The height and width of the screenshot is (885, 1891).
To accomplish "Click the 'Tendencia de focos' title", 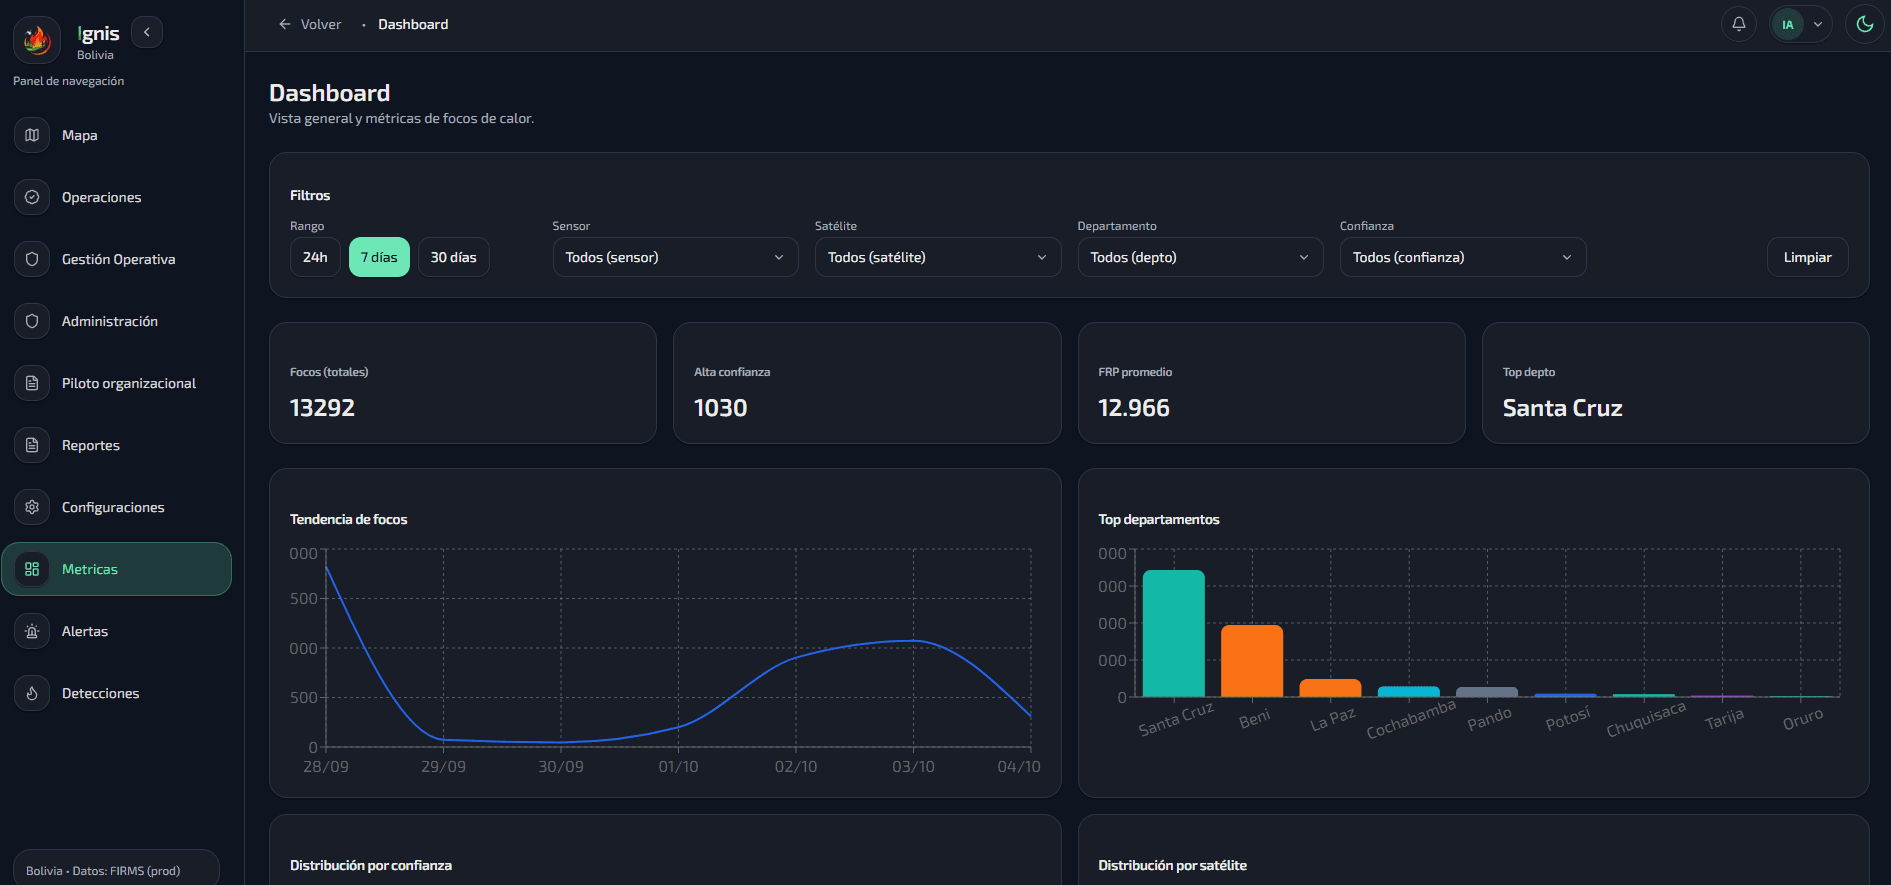I will [349, 519].
